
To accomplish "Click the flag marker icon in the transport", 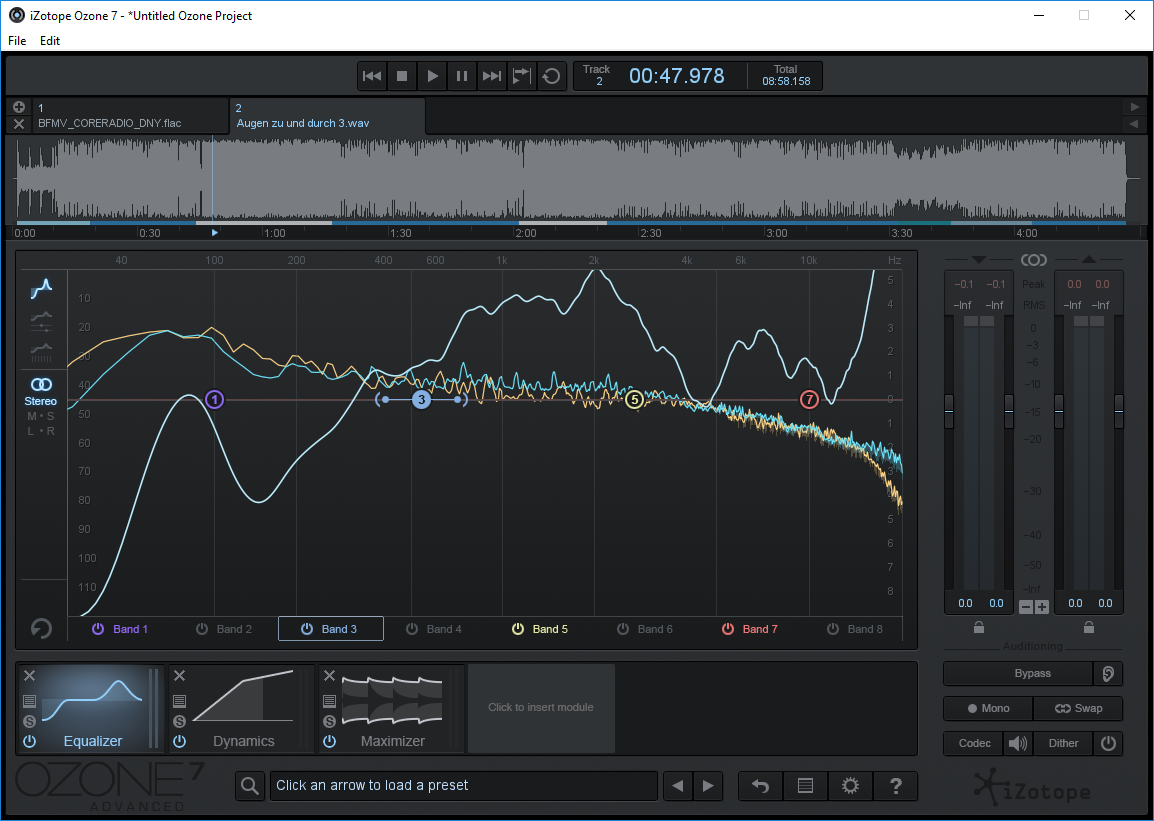I will click(x=522, y=76).
